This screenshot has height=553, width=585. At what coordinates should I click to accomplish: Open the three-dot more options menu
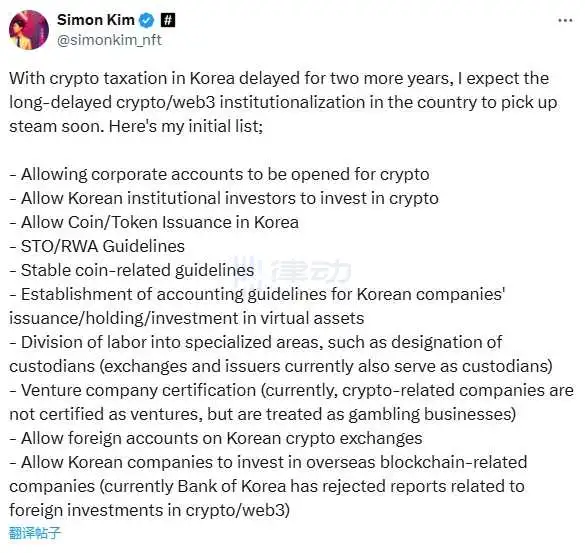pos(565,21)
